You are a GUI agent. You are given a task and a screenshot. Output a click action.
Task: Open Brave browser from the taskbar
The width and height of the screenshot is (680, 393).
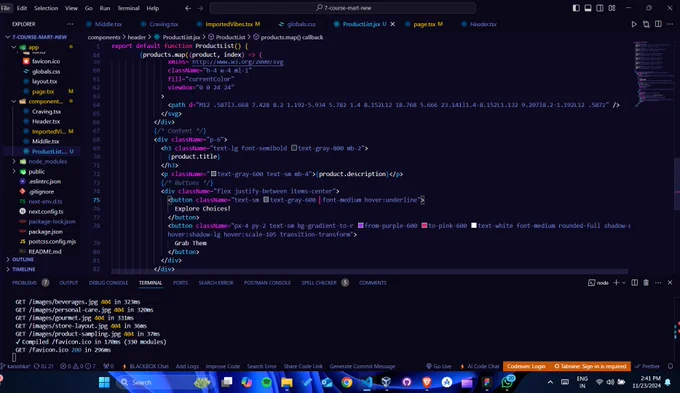427,382
